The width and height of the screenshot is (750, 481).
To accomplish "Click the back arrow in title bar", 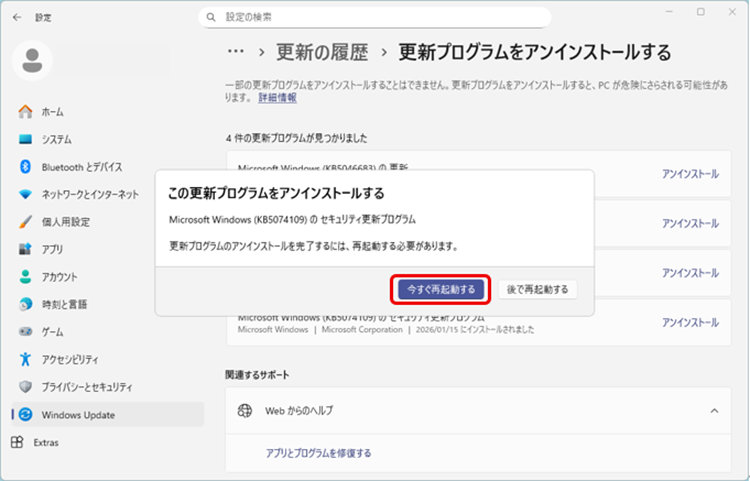I will 17,17.
